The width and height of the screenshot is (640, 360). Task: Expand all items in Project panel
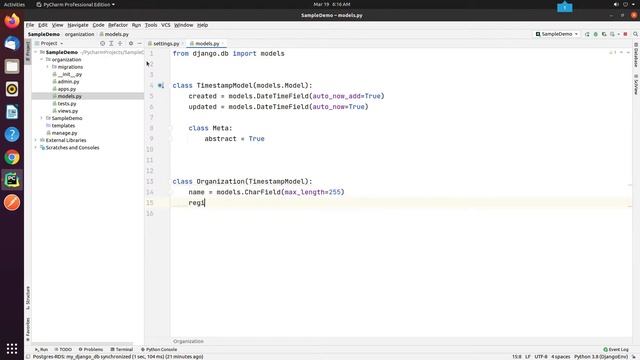pos(111,43)
